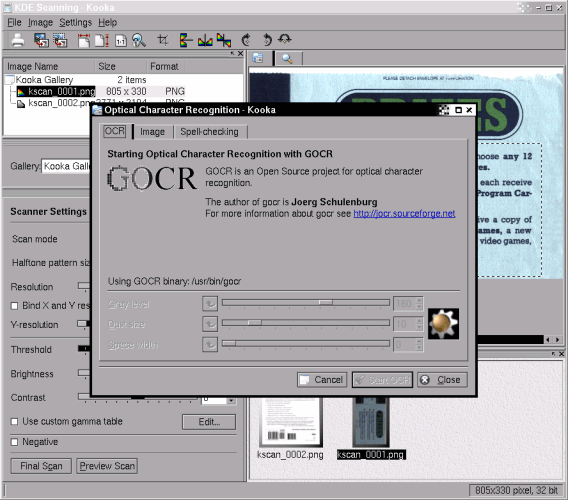This screenshot has width=568, height=500.
Task: Switch to the Spell-checking tab
Action: point(209,132)
